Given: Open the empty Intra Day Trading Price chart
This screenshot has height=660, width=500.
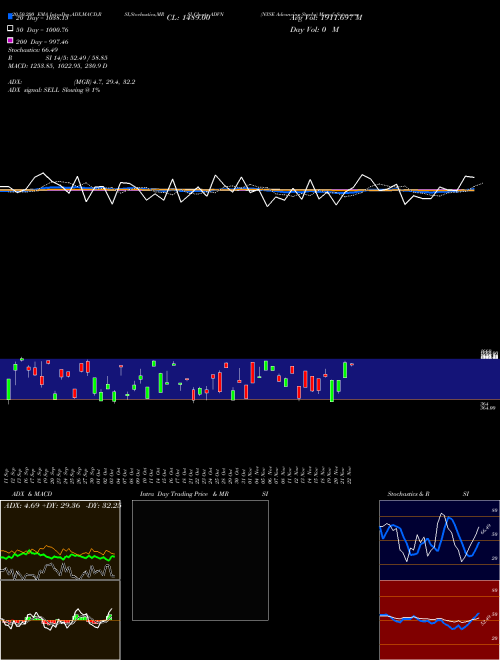Looking at the screenshot, I should (x=200, y=560).
